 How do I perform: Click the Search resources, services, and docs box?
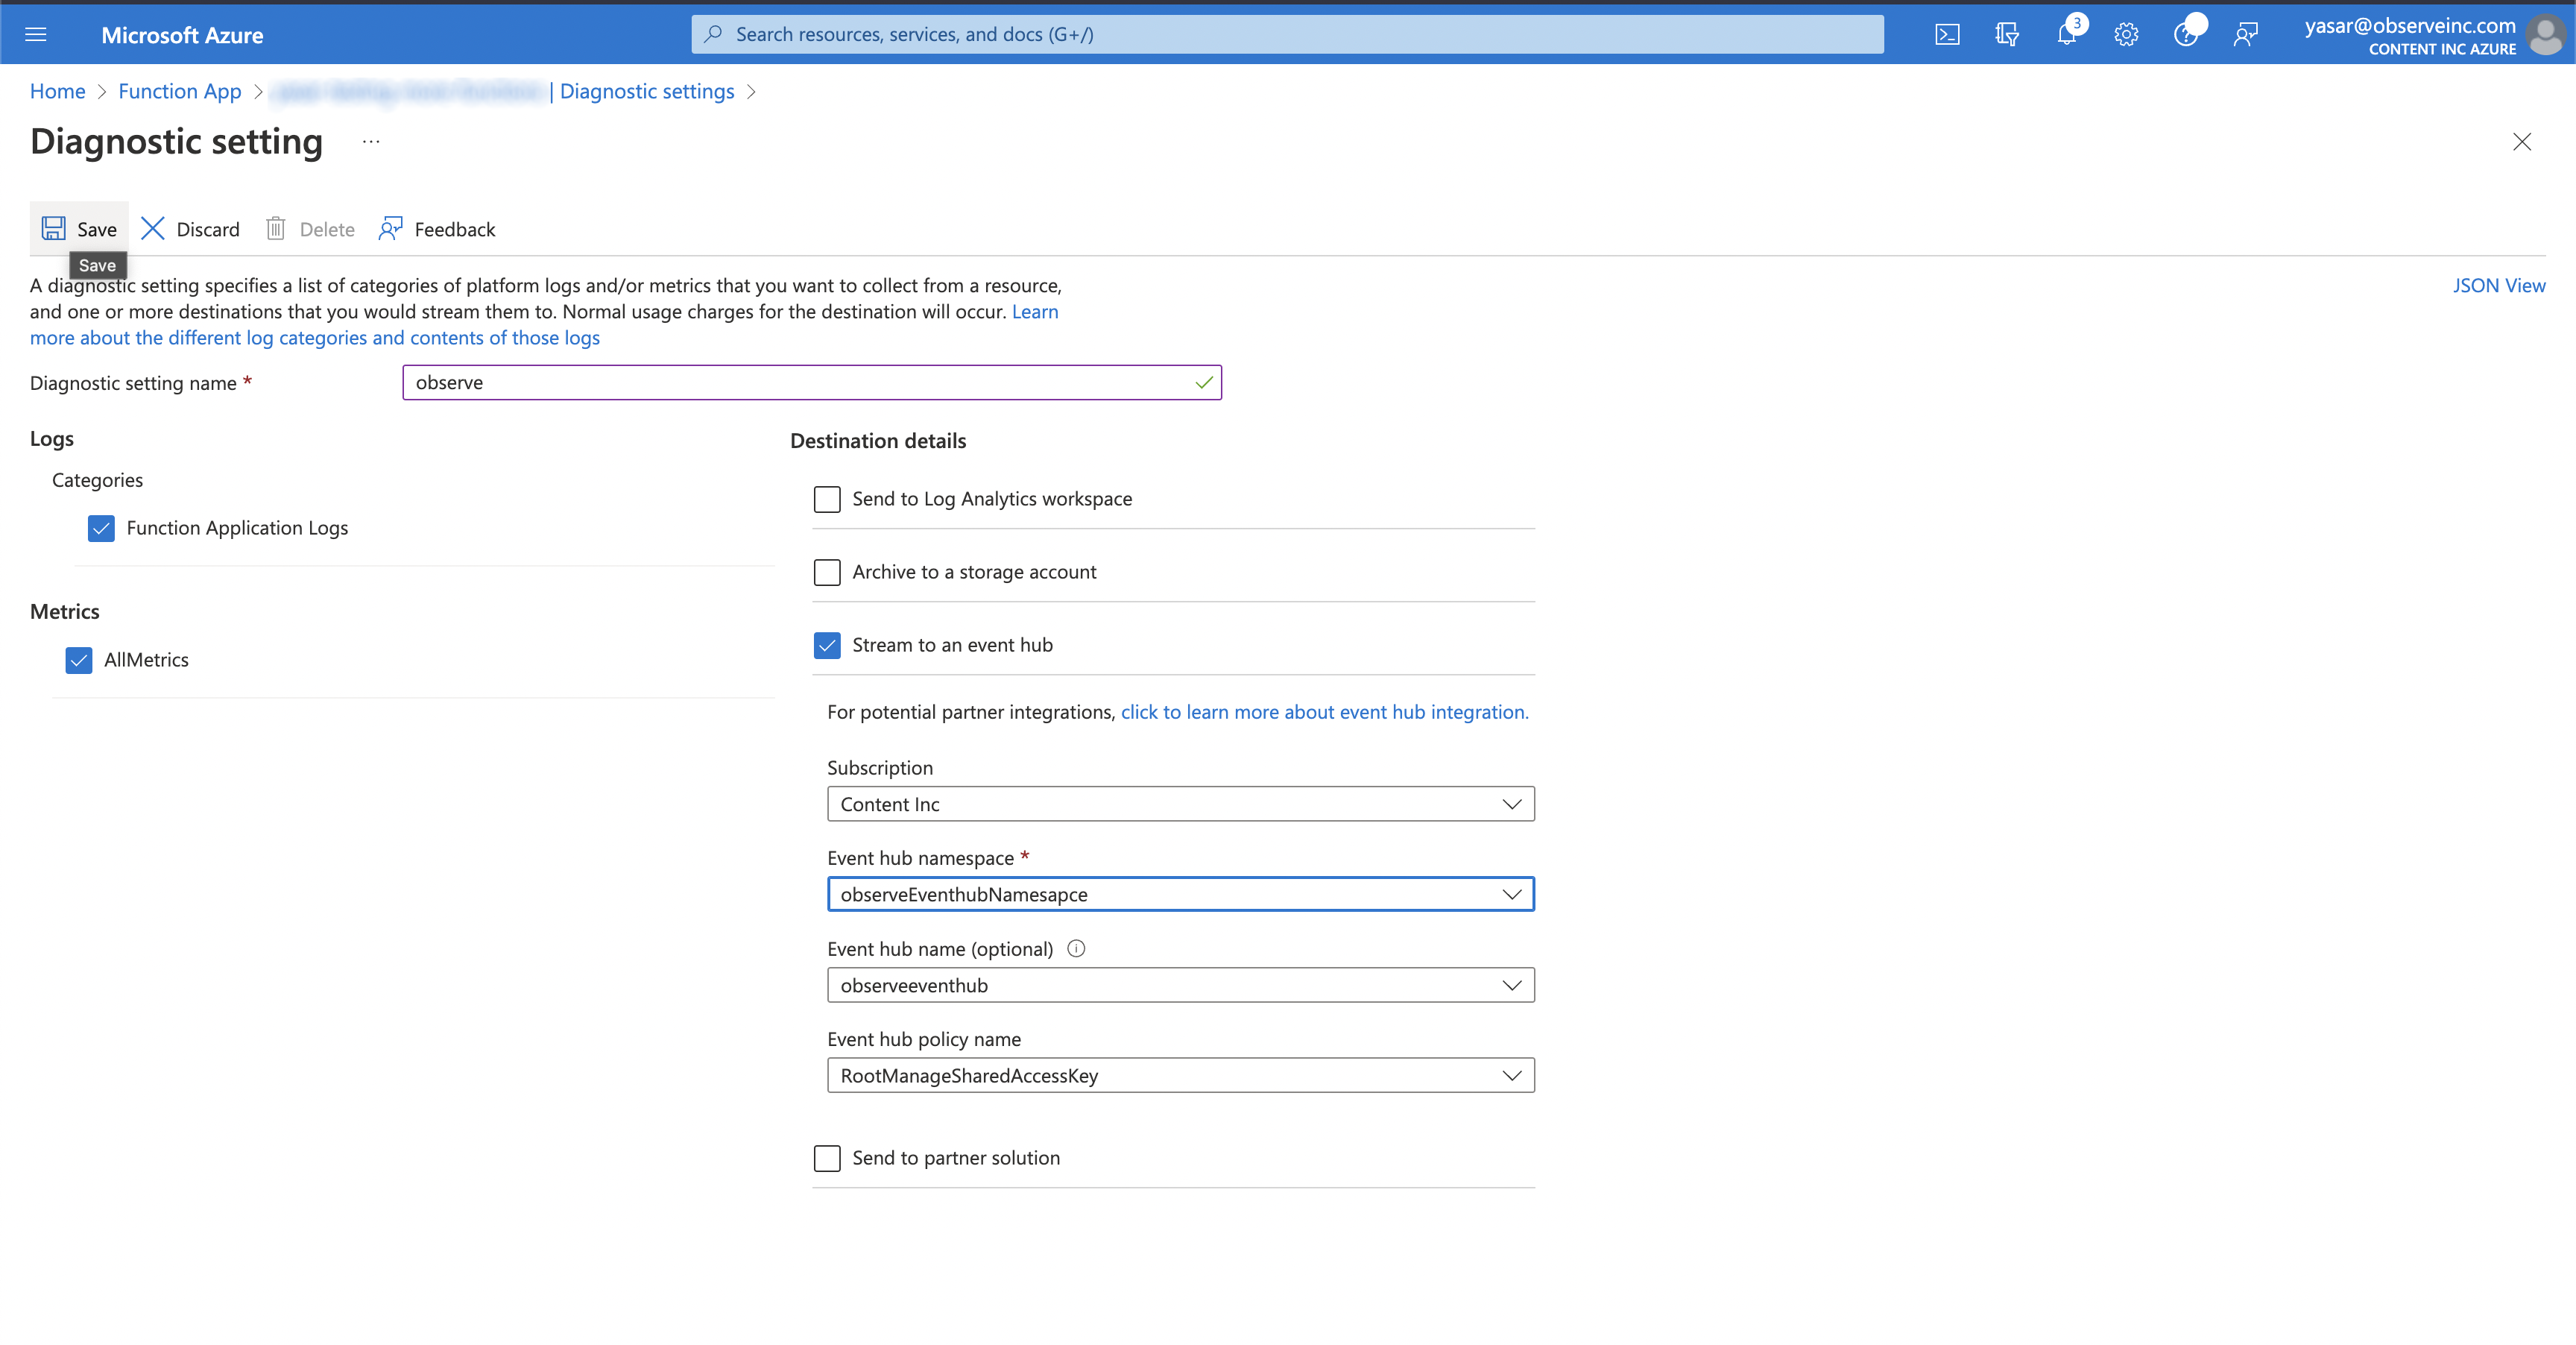[x=1287, y=34]
